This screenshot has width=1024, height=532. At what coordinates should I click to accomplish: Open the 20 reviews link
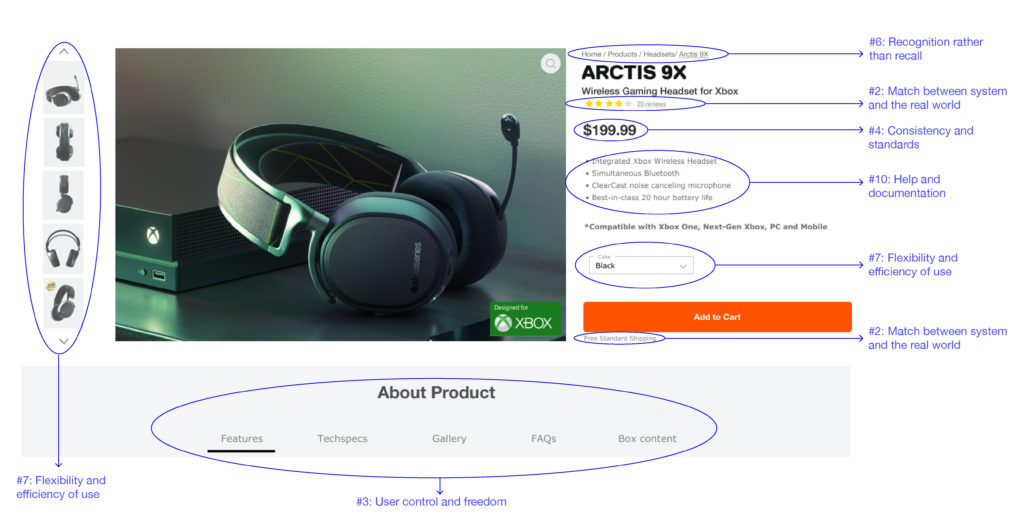[x=651, y=104]
